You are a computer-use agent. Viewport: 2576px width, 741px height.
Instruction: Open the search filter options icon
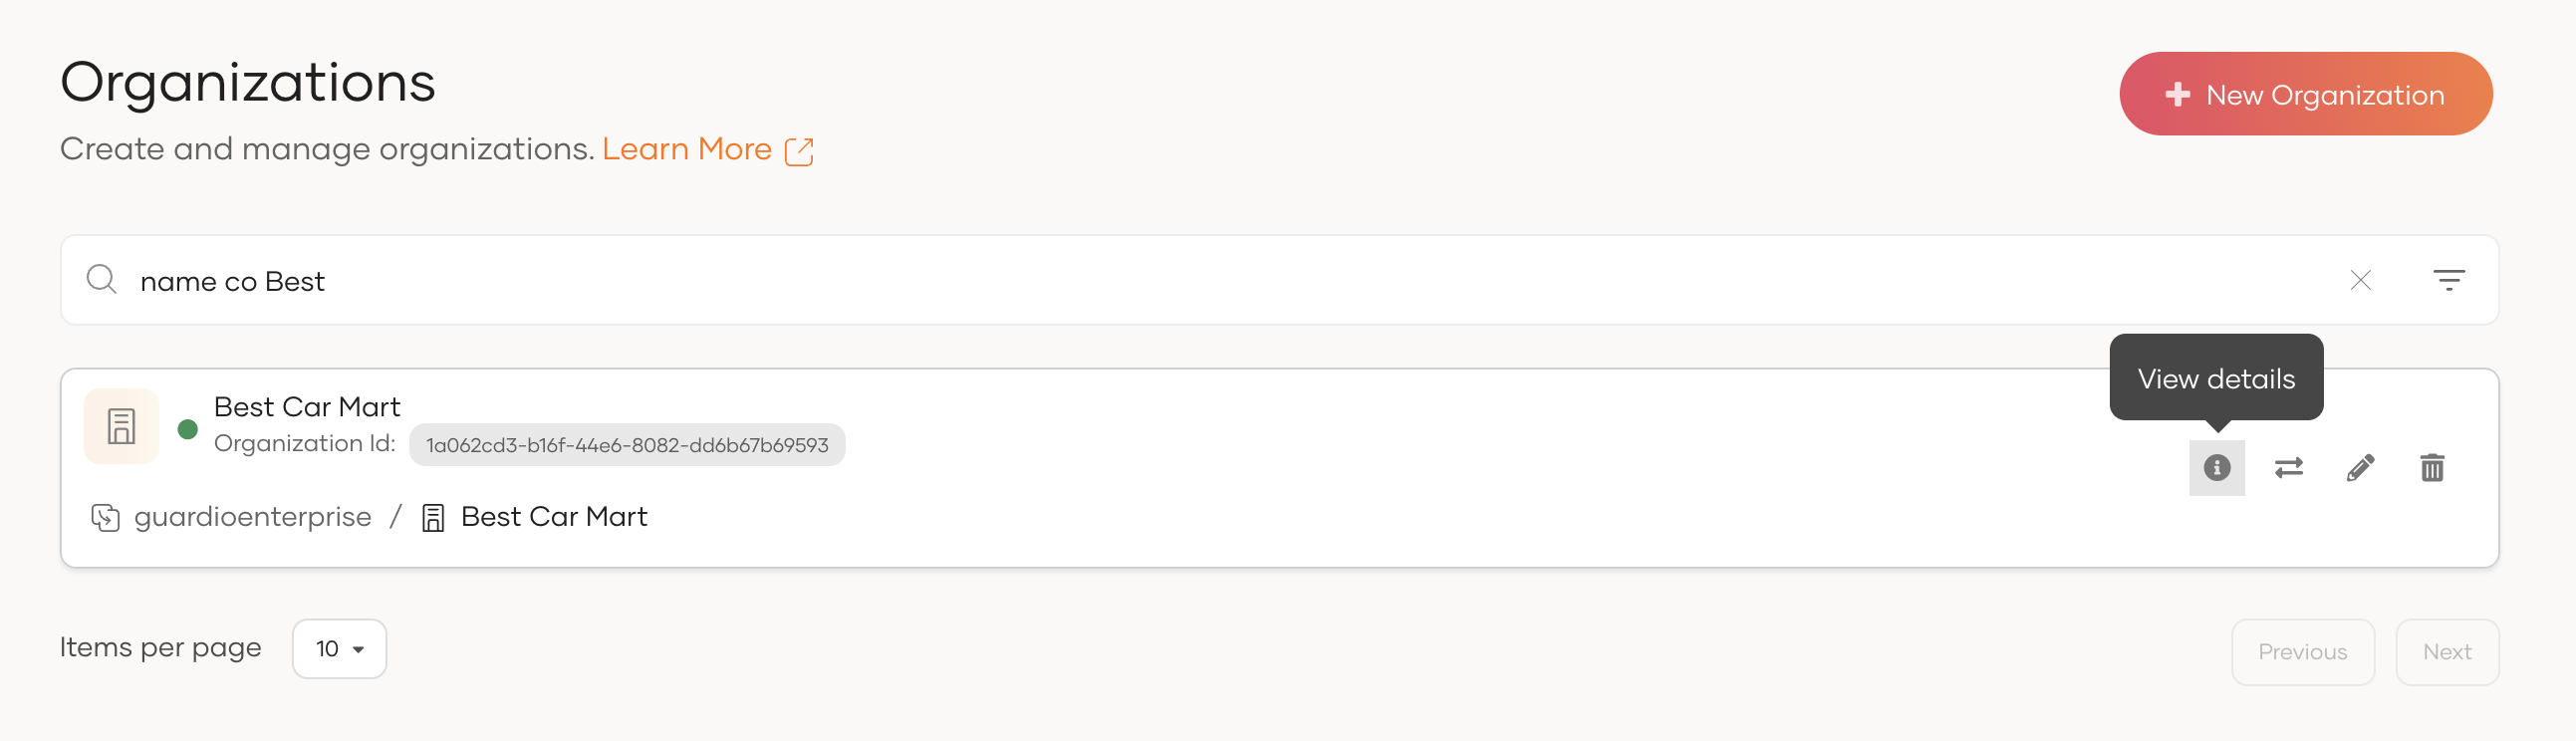click(2448, 280)
